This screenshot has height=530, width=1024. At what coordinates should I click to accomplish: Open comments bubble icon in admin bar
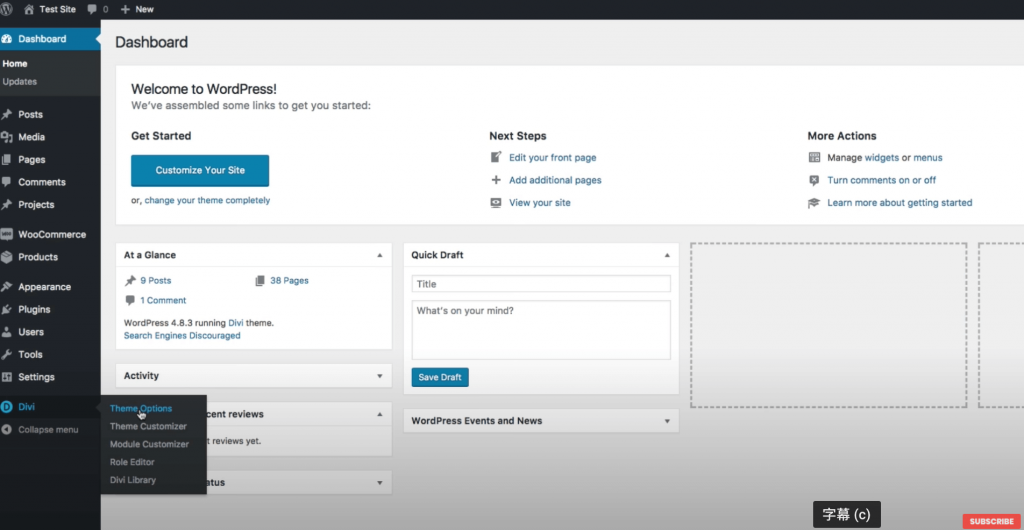pos(92,10)
